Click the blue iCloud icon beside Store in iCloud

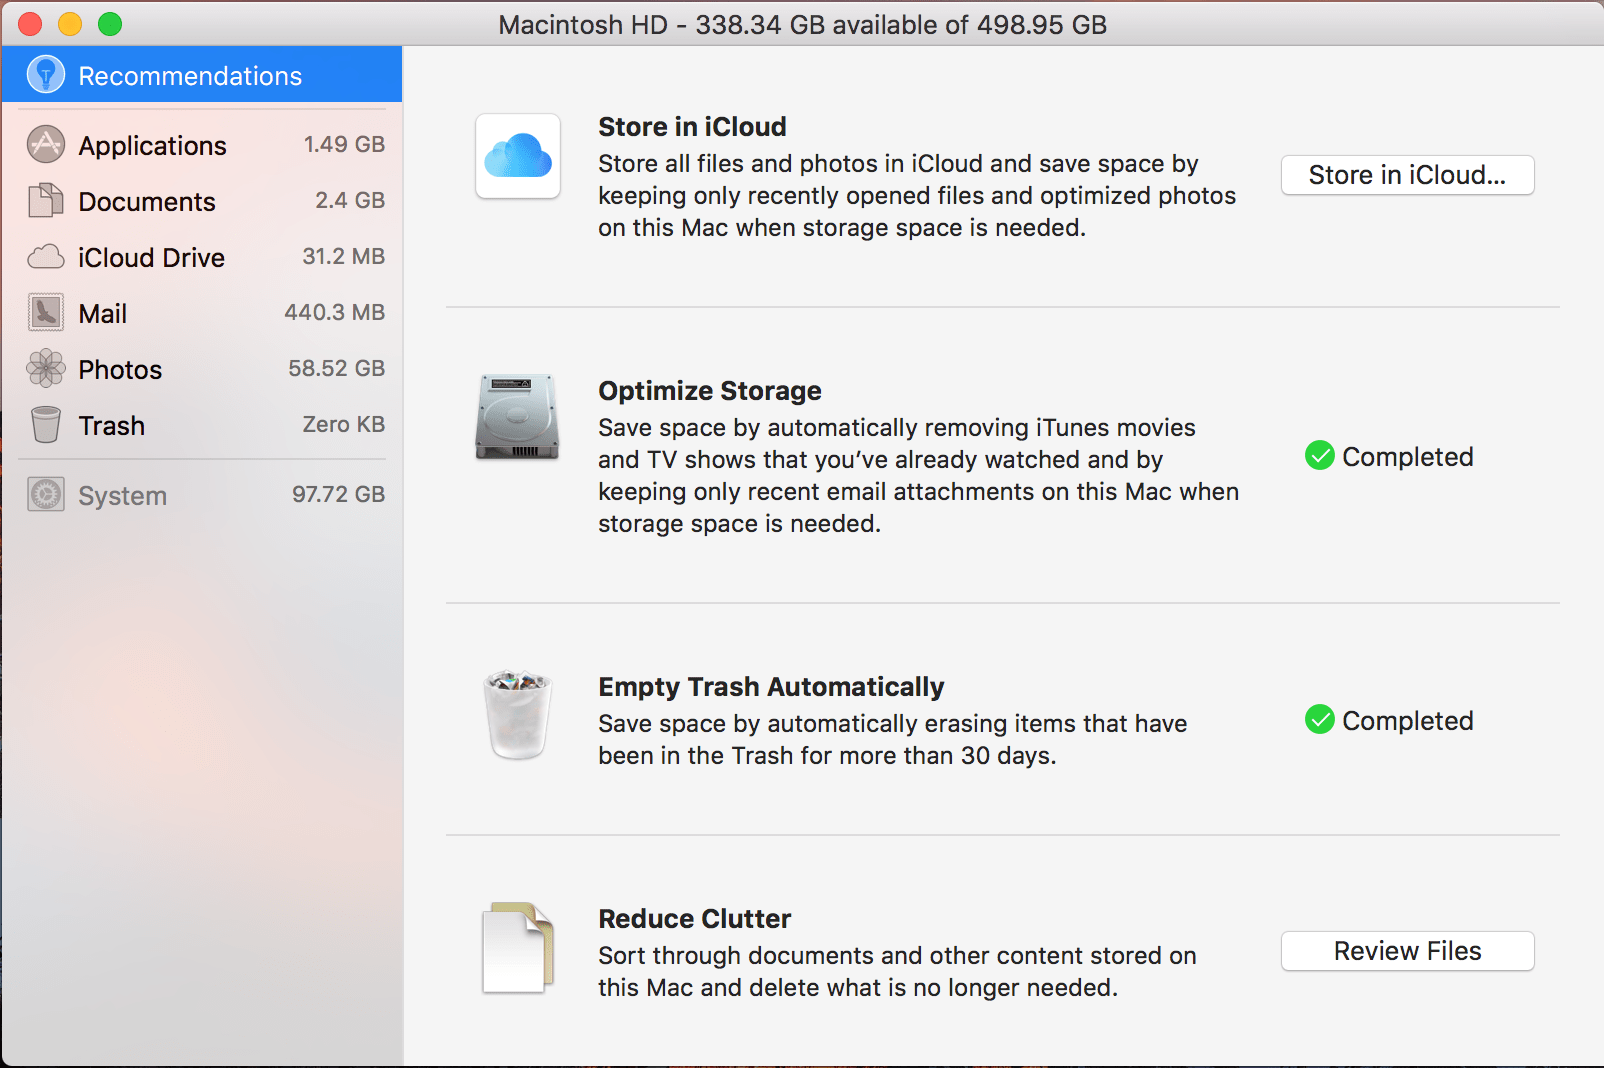517,157
